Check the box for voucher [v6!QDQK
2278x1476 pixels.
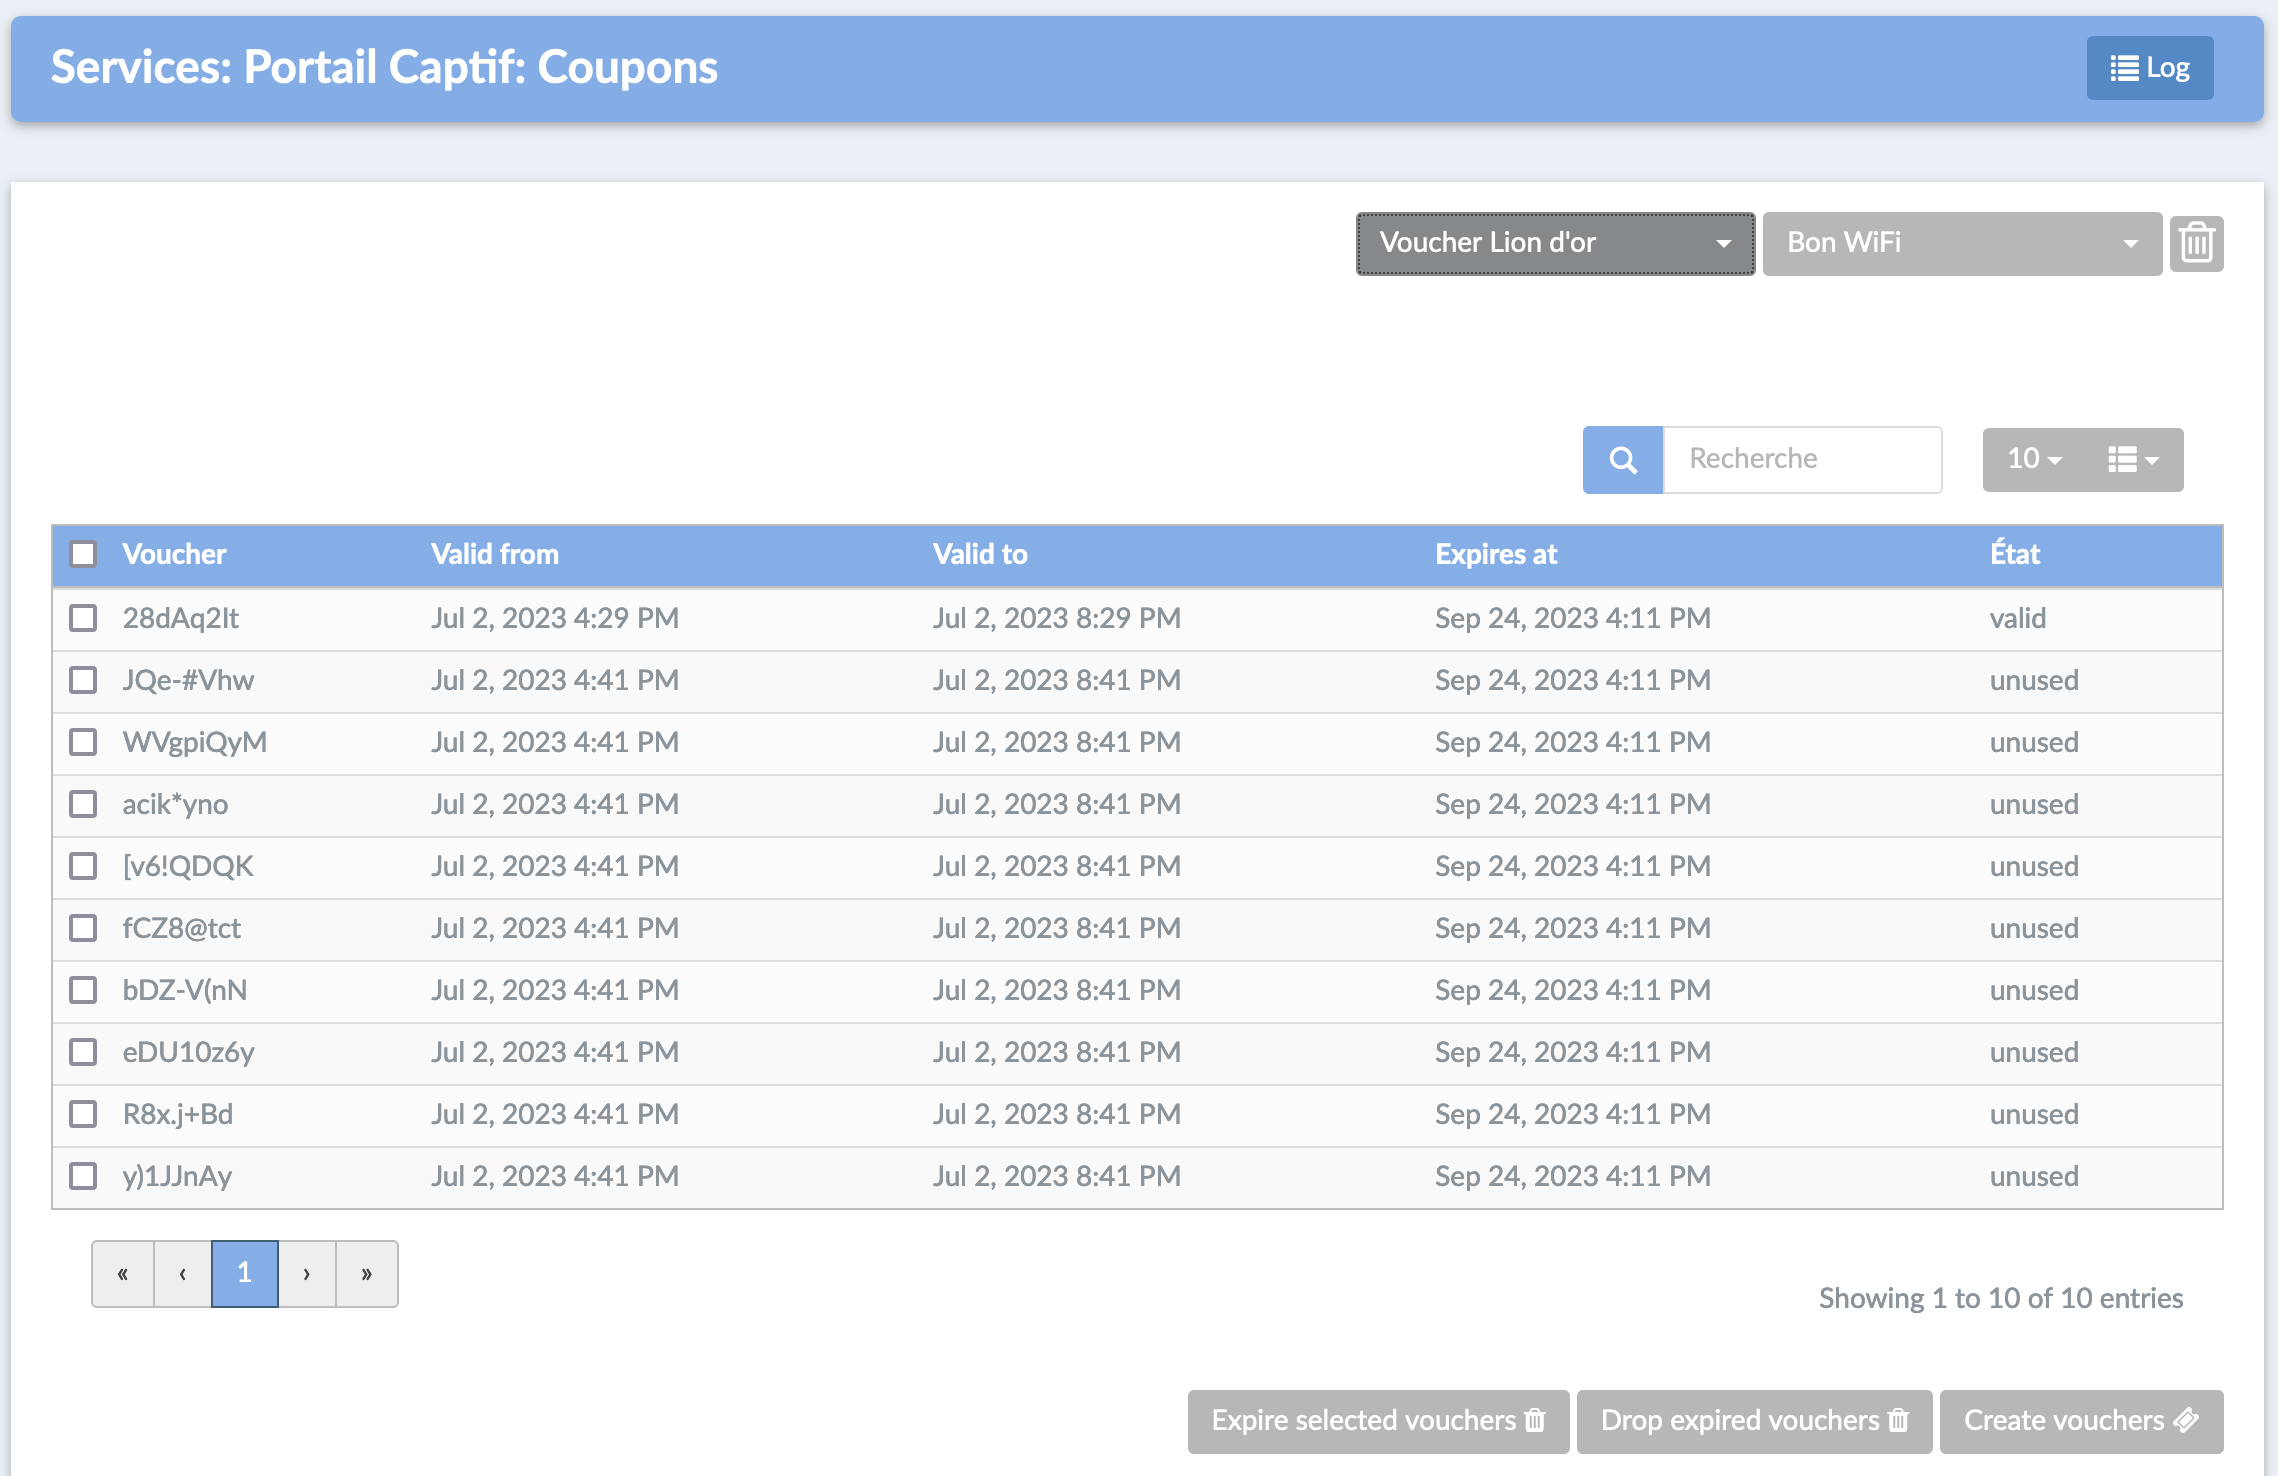(83, 866)
